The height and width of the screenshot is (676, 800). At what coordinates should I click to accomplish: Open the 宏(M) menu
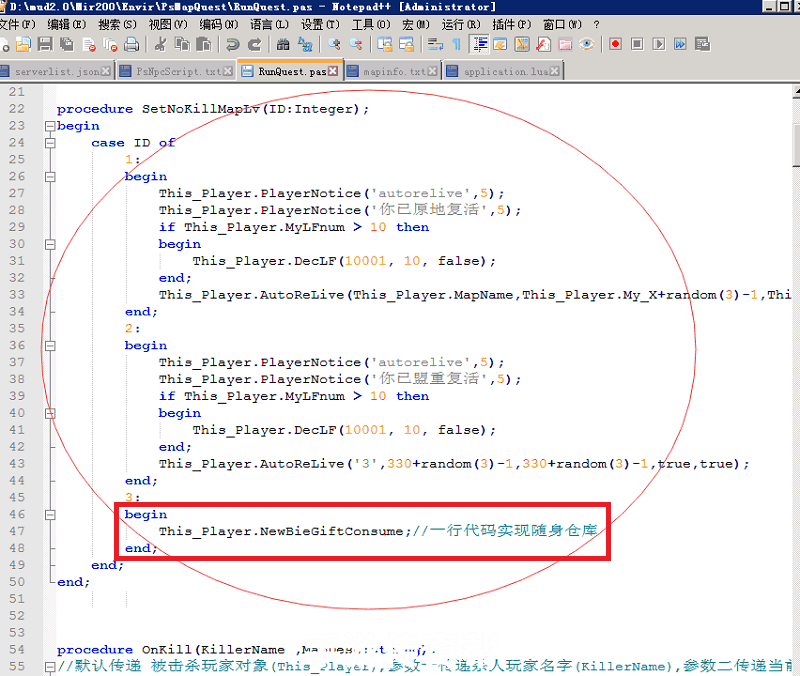click(416, 24)
